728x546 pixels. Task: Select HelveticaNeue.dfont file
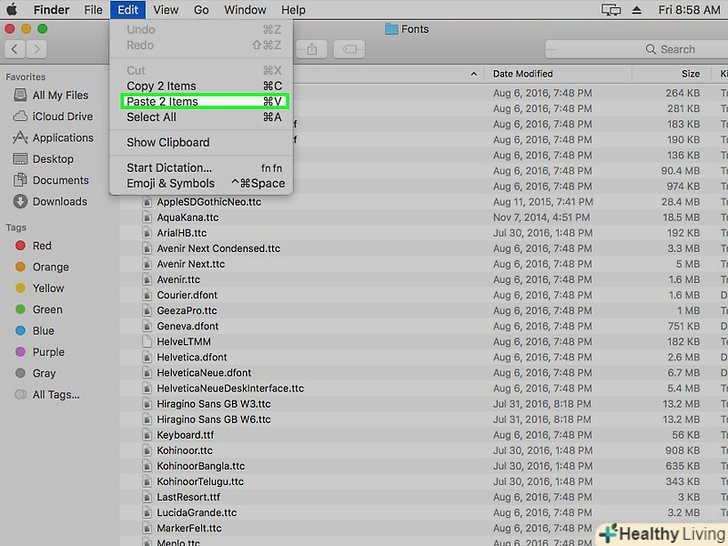[204, 373]
